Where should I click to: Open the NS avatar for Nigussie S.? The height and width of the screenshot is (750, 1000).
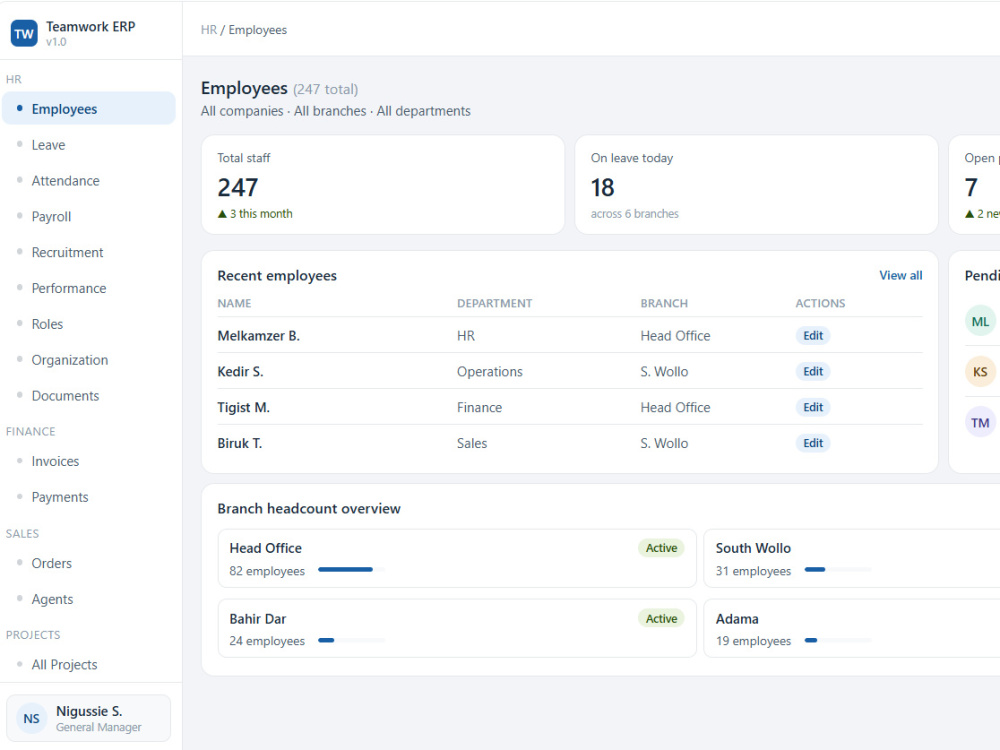(x=31, y=719)
